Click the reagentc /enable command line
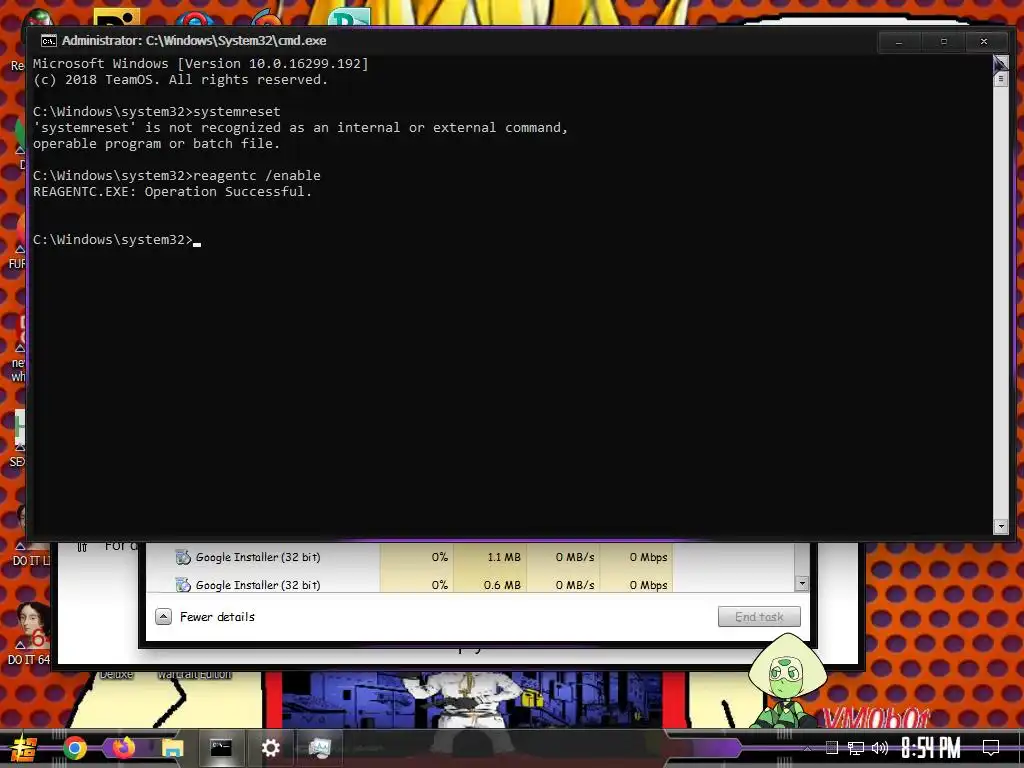The image size is (1024, 768). click(177, 176)
